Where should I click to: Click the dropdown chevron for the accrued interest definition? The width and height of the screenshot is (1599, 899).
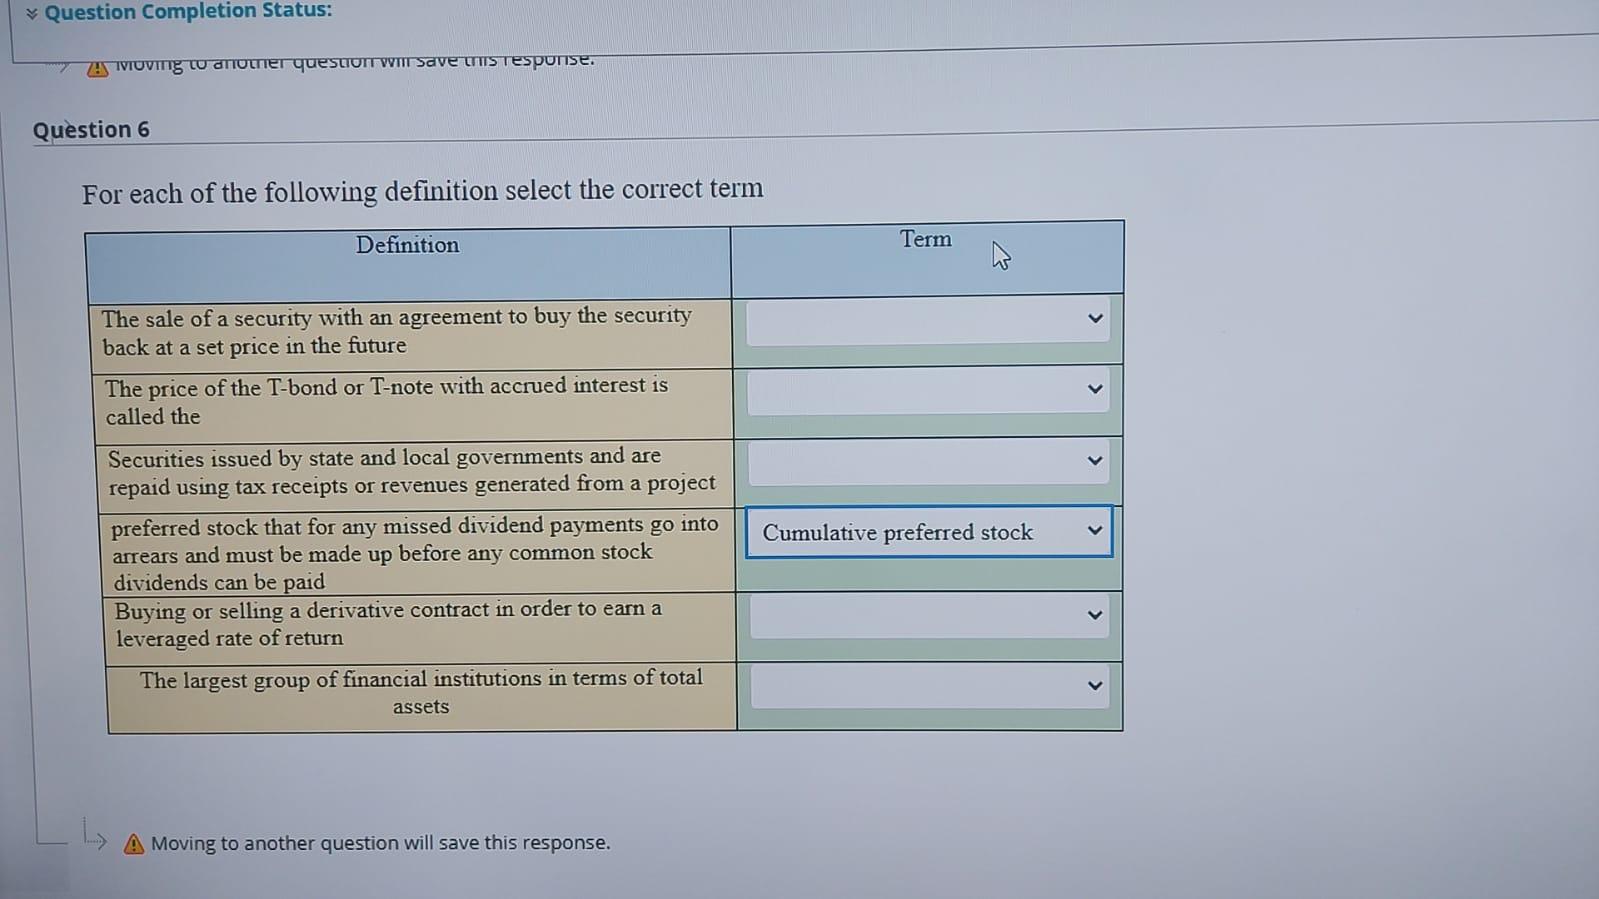1095,388
